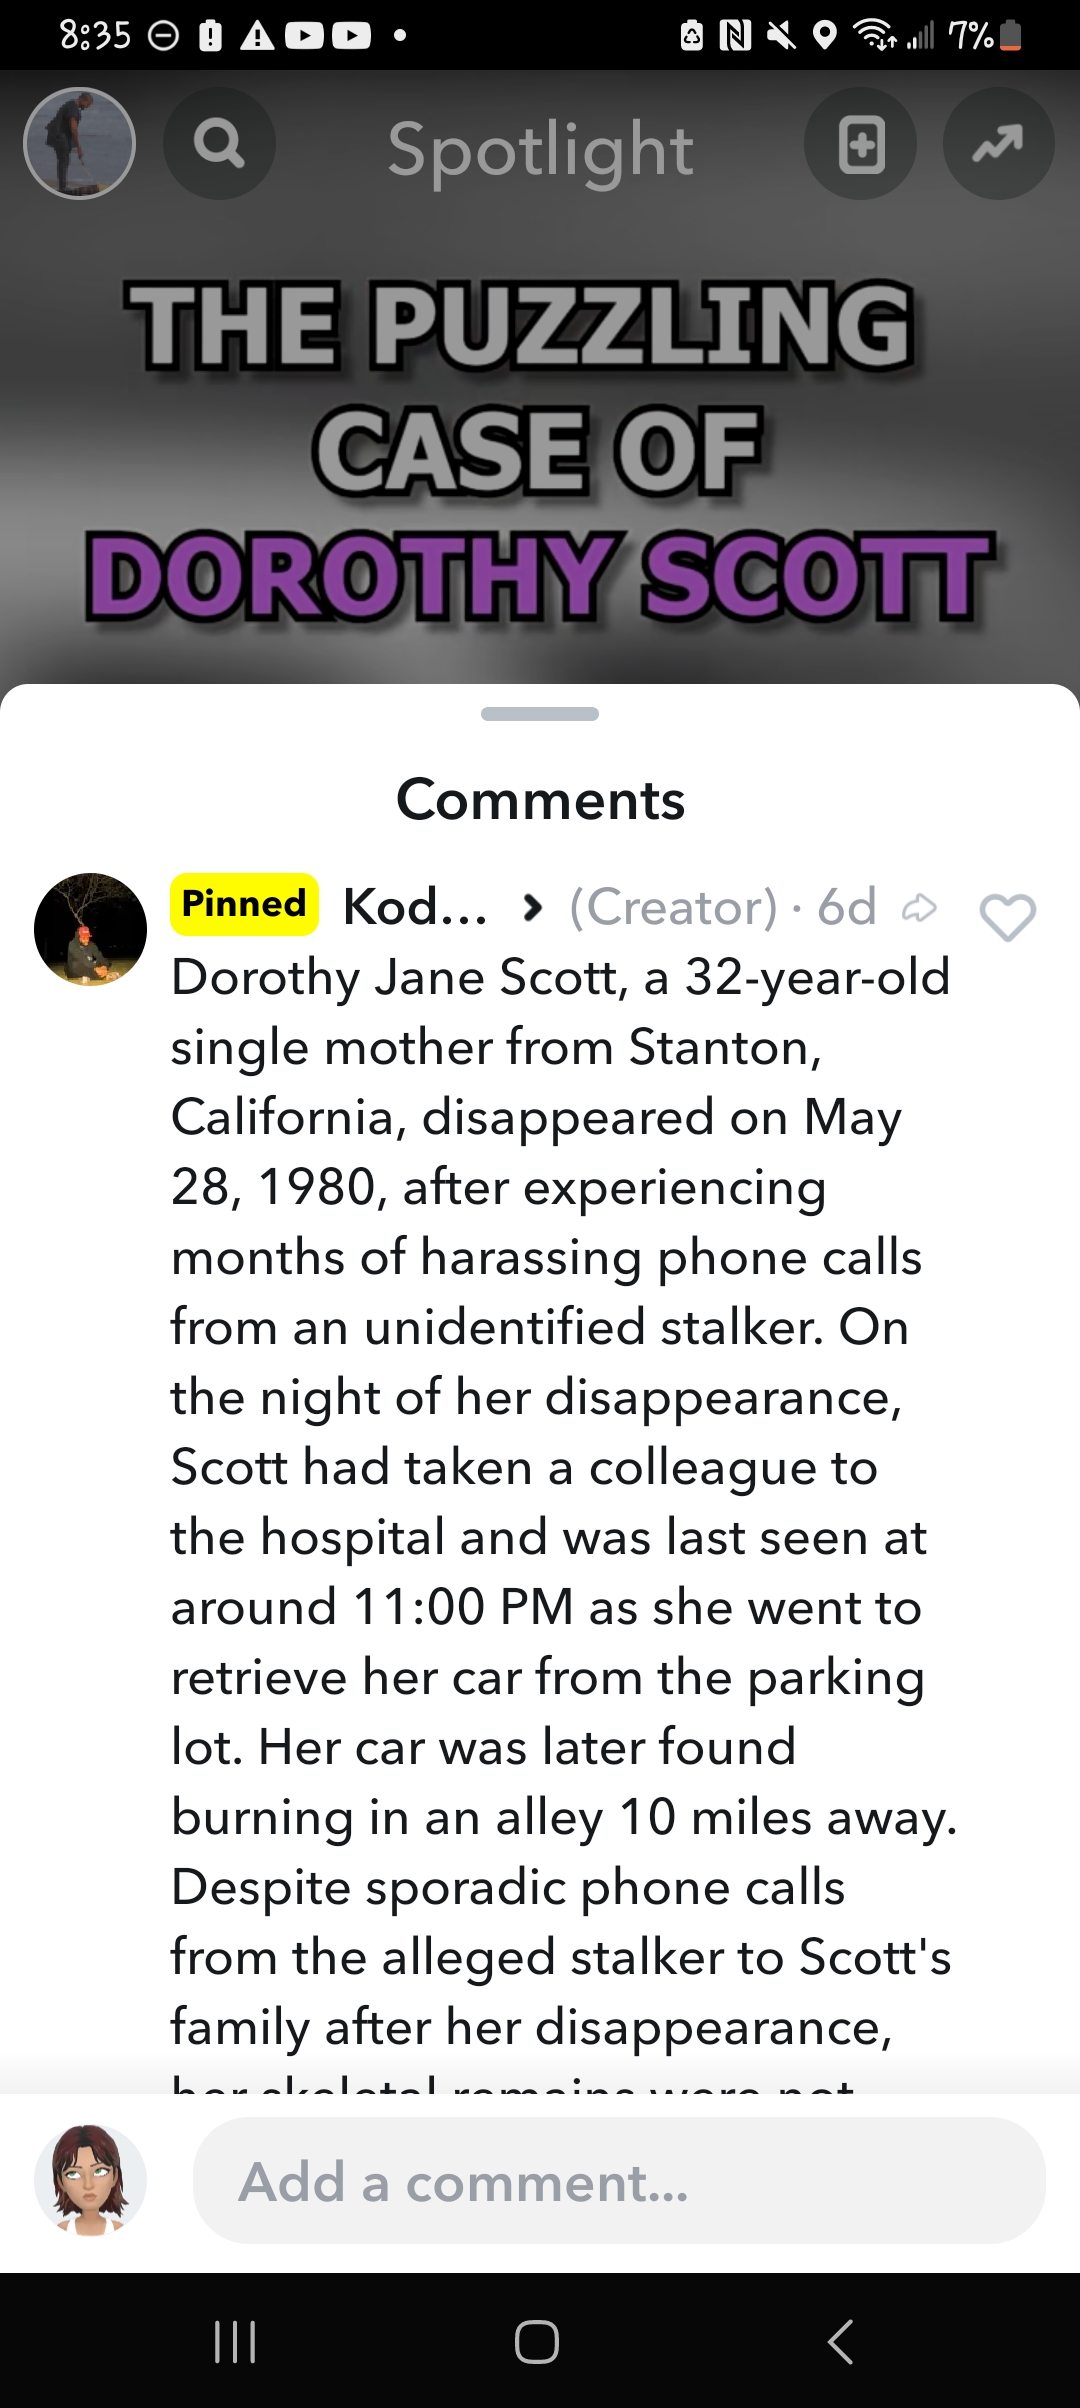Tap the Spotlight title tab
The height and width of the screenshot is (2408, 1080).
coord(540,150)
